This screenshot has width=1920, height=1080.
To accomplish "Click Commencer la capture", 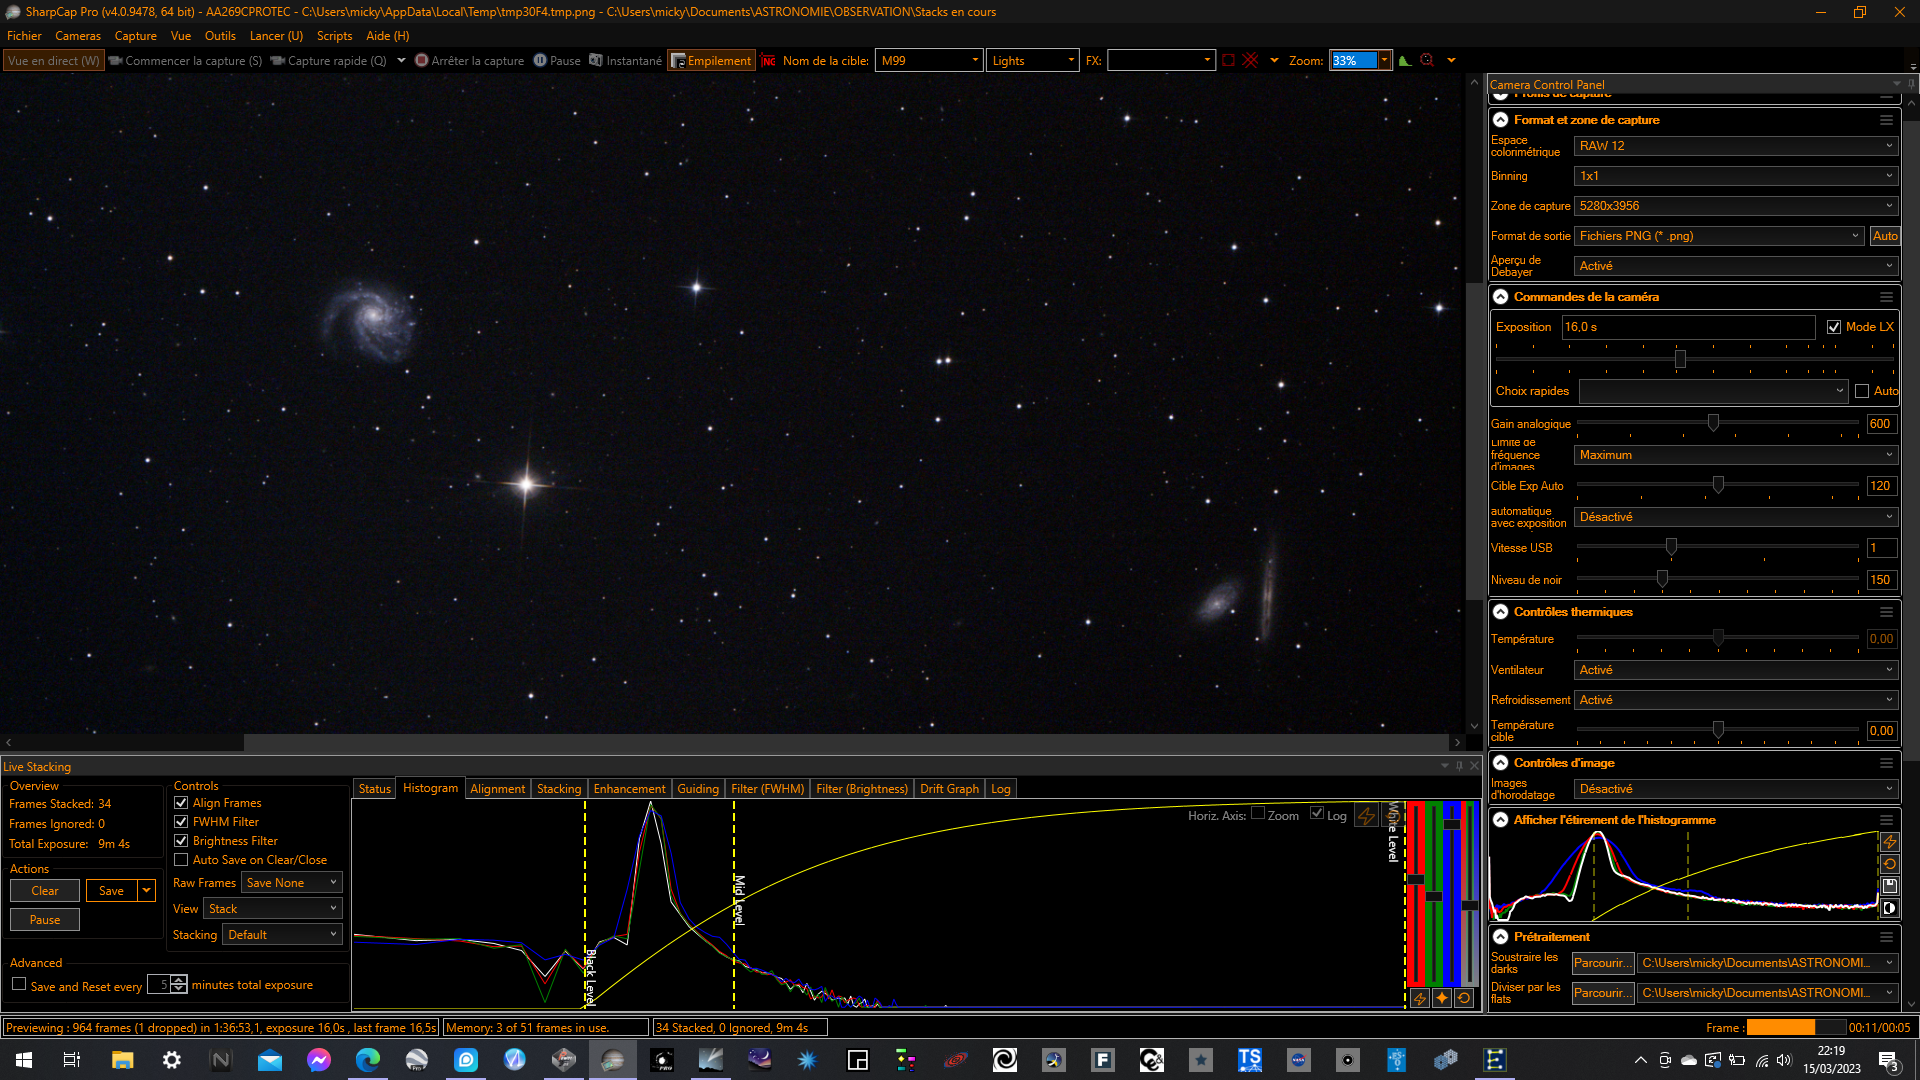I will coord(185,61).
